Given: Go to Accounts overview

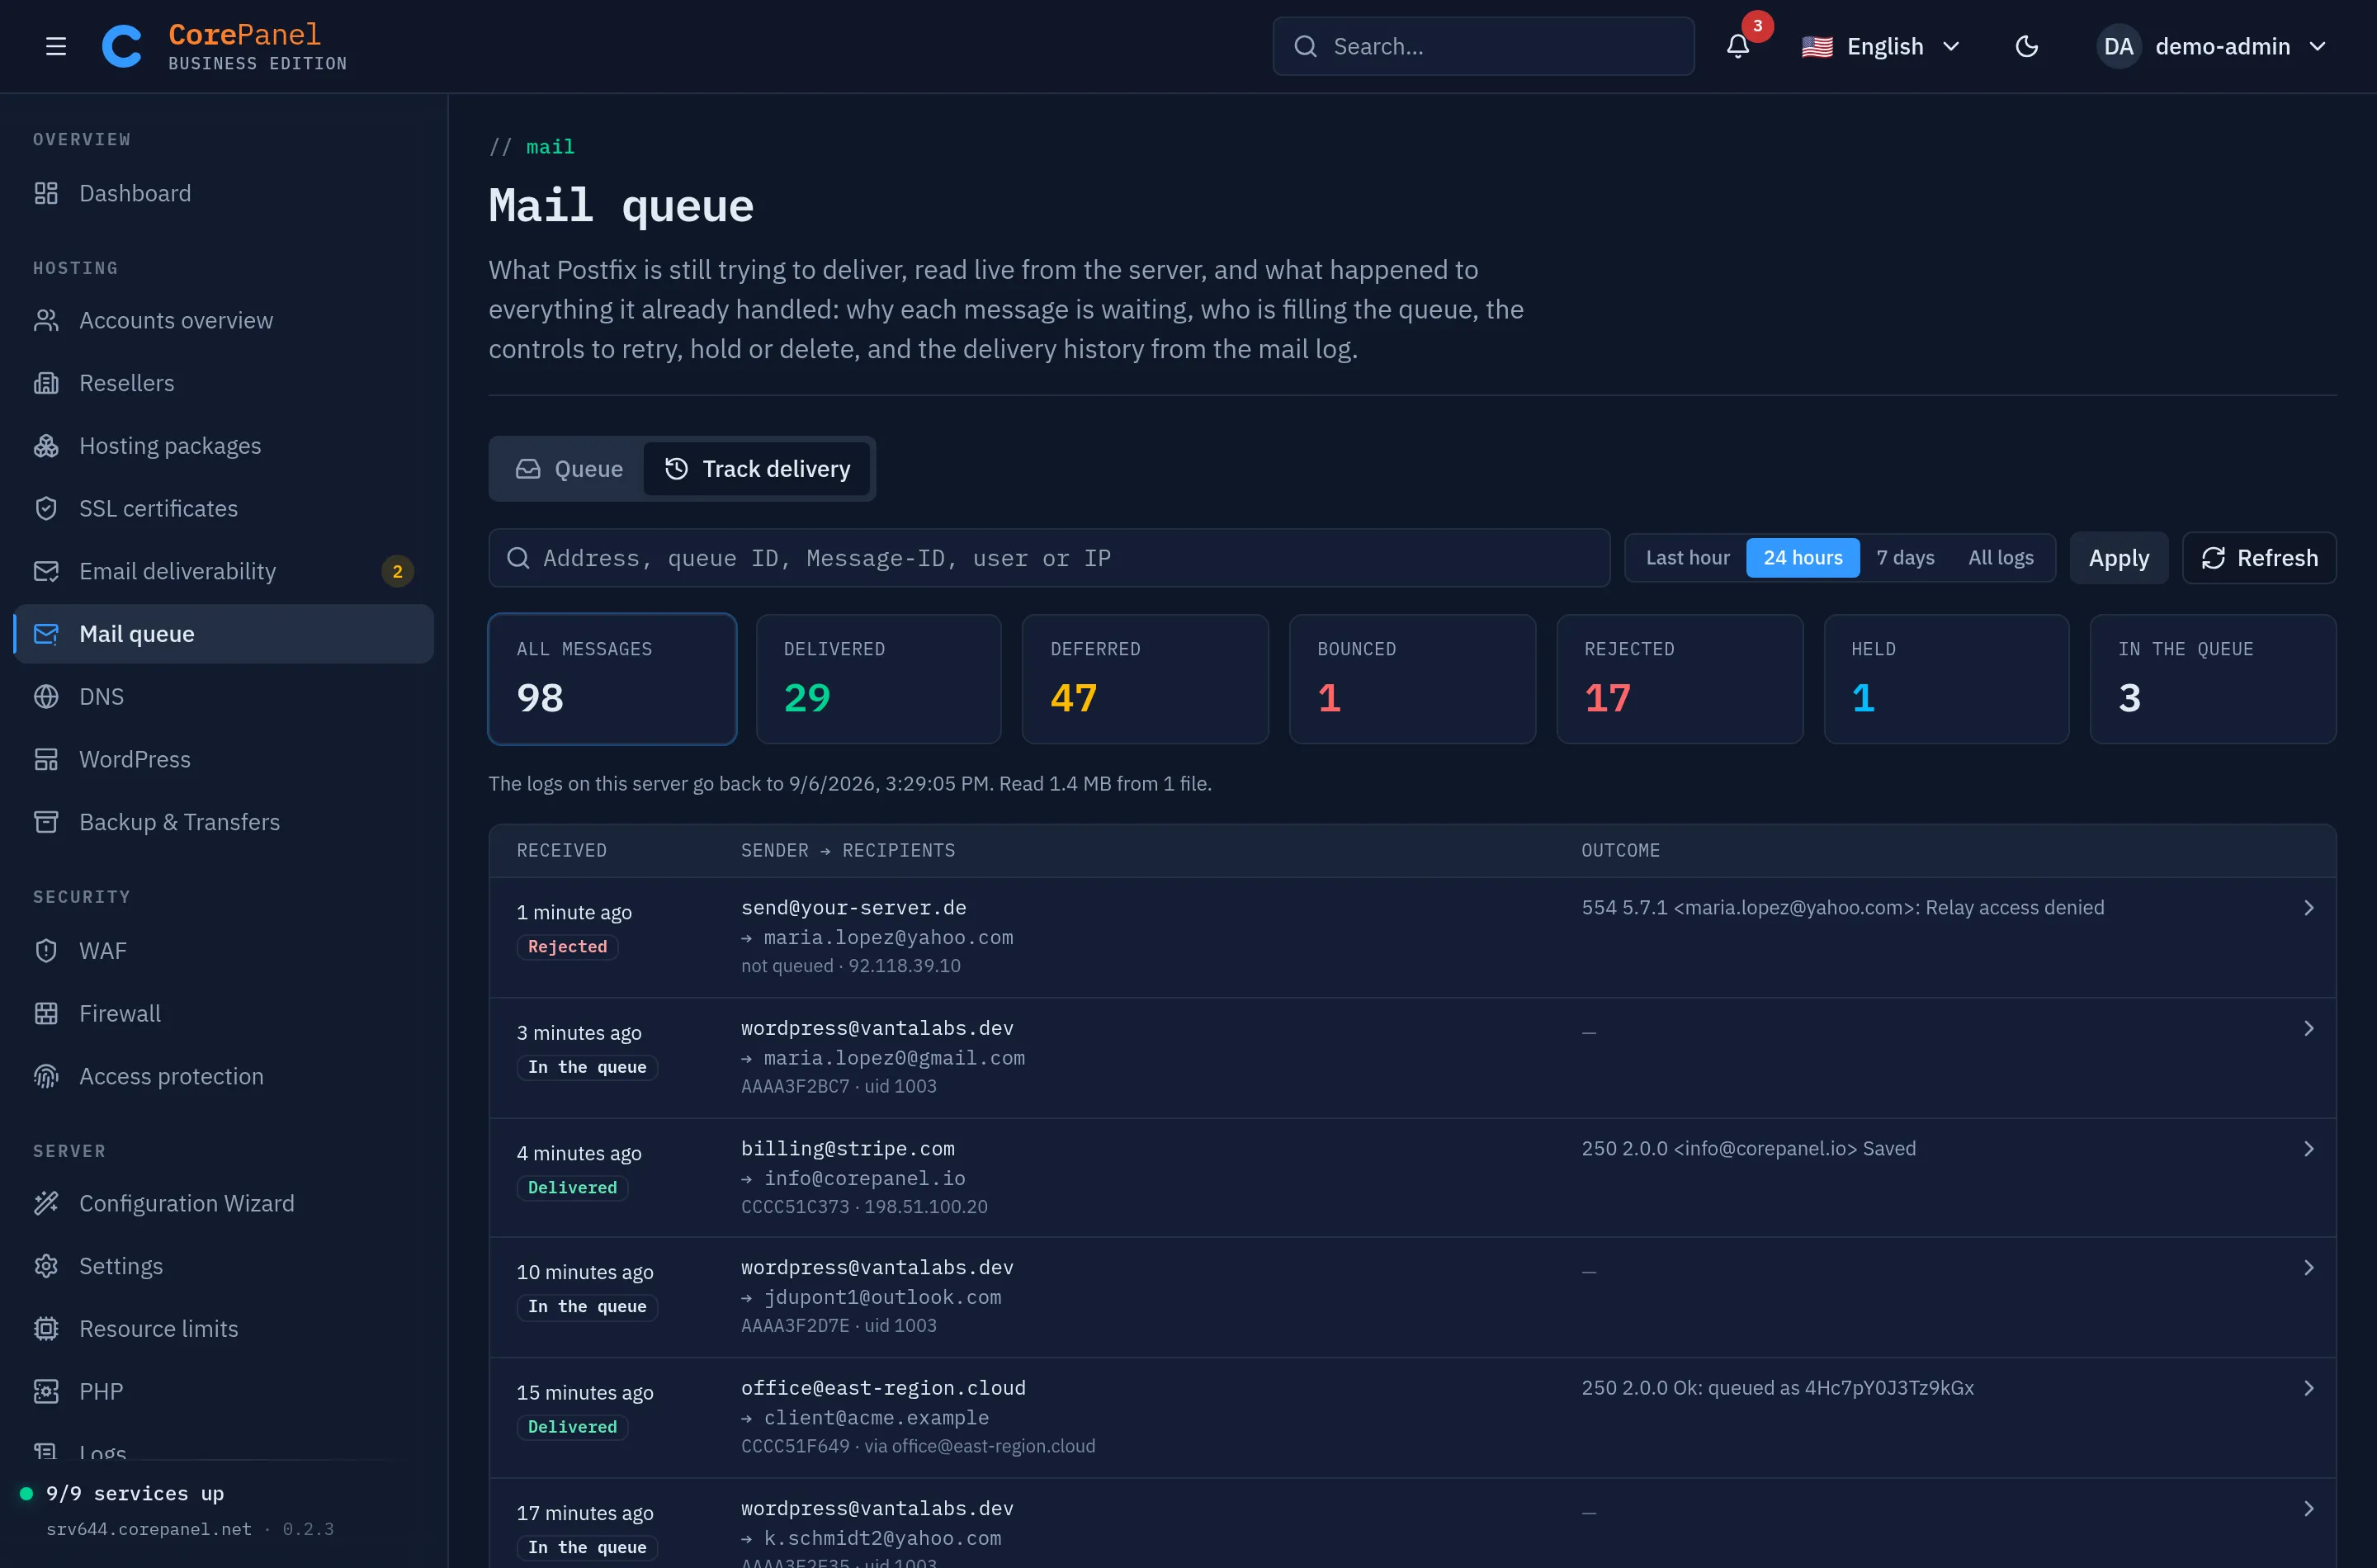Looking at the screenshot, I should [x=224, y=320].
